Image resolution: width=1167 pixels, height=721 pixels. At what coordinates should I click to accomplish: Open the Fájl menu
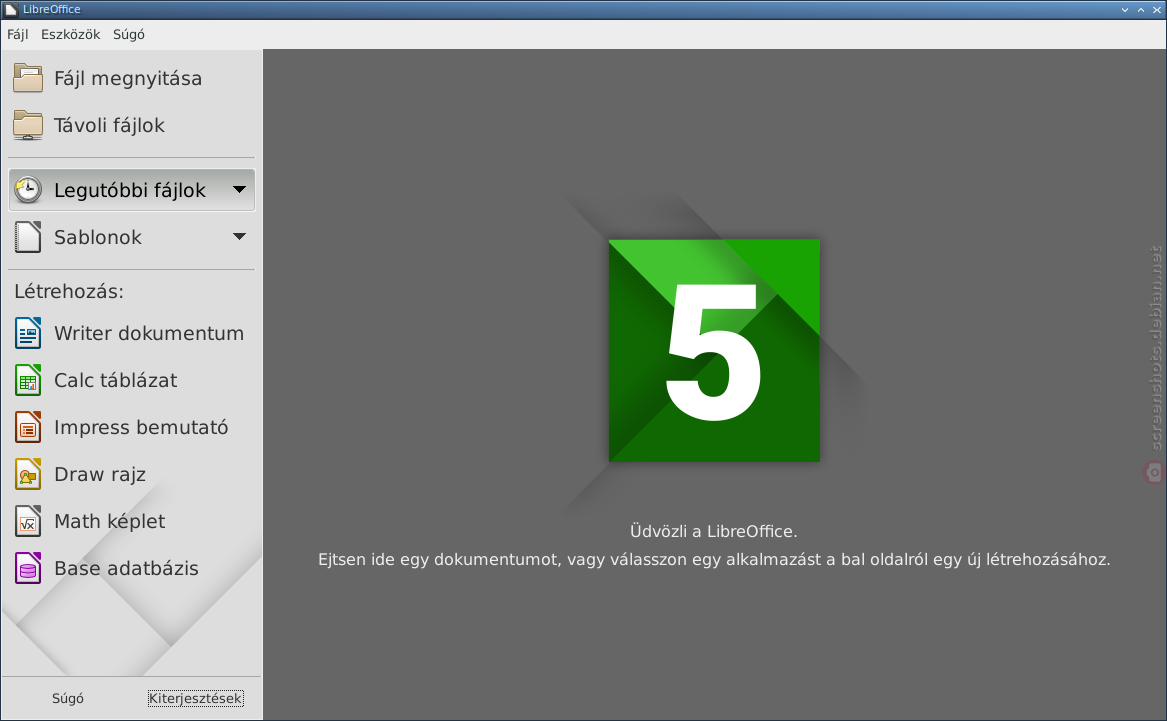click(17, 34)
